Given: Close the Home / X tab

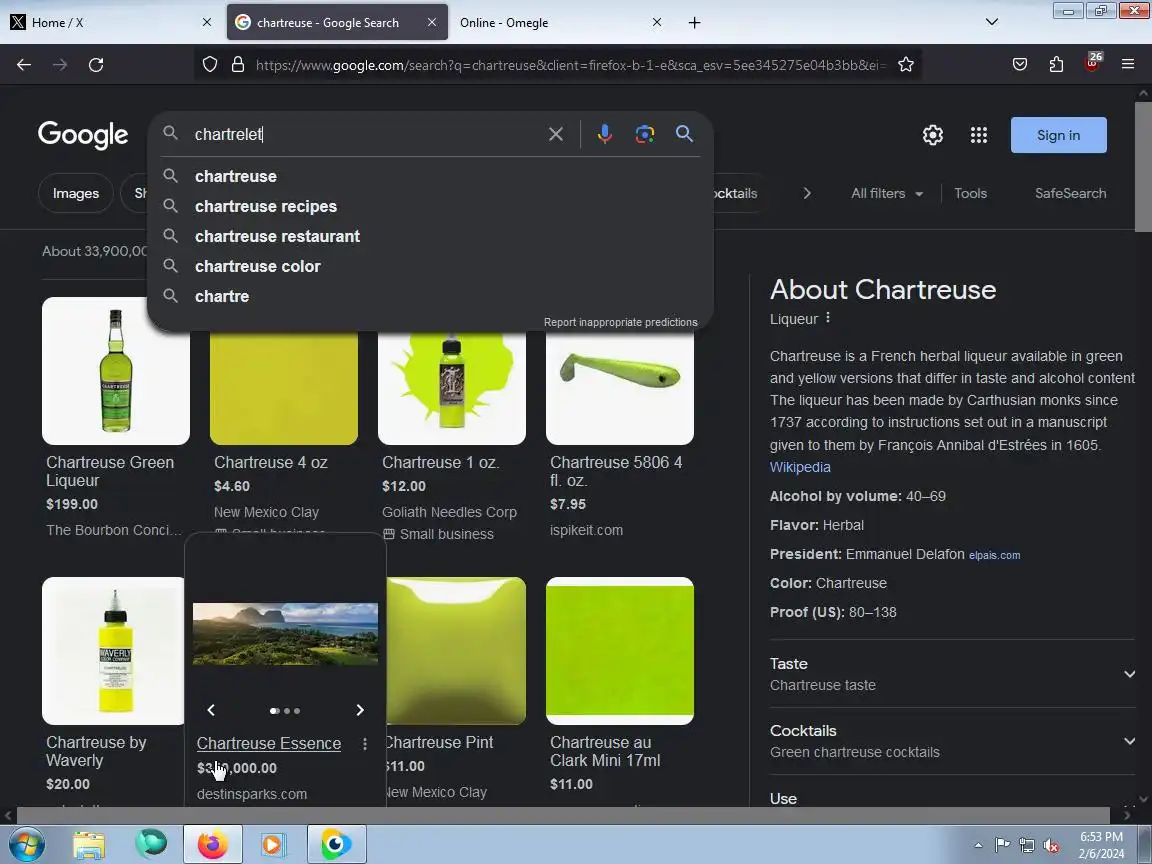Looking at the screenshot, I should 206,22.
